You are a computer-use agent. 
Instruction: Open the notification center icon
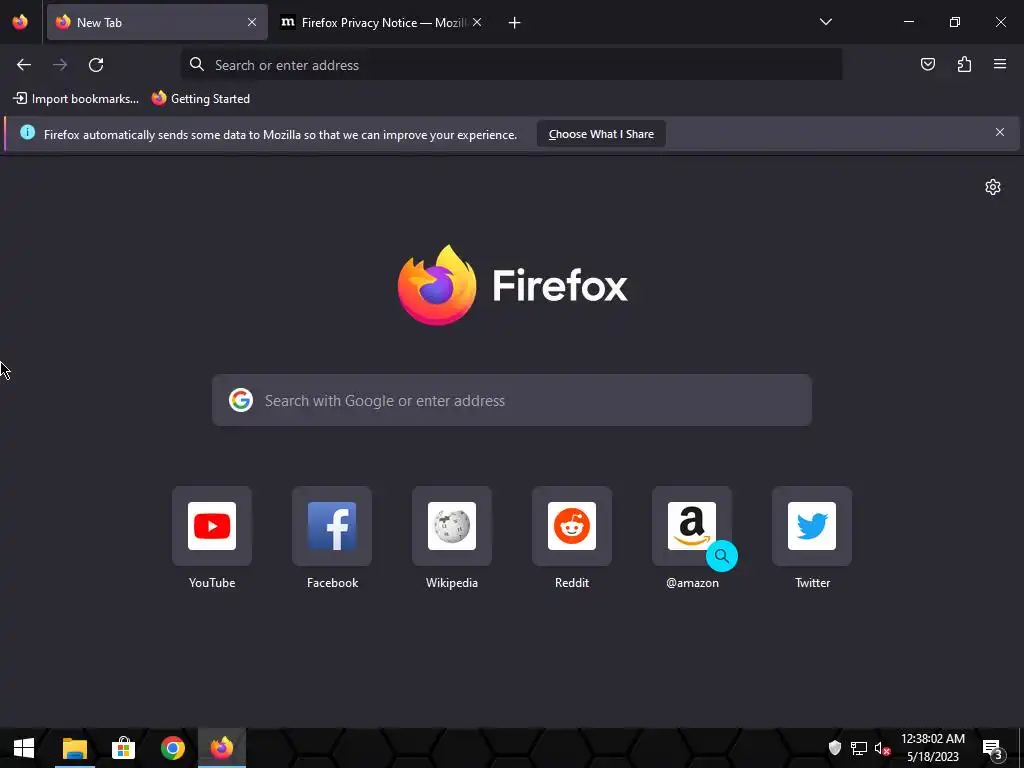point(993,748)
